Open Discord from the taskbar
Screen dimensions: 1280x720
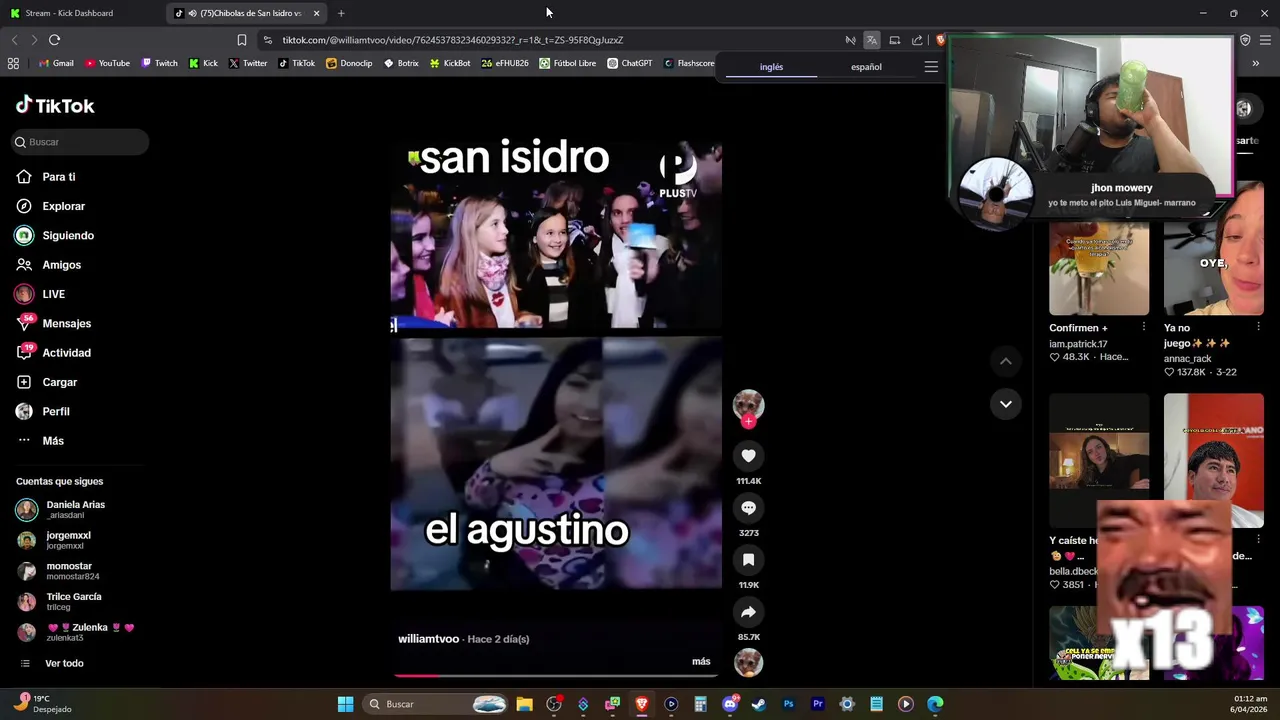[730, 704]
